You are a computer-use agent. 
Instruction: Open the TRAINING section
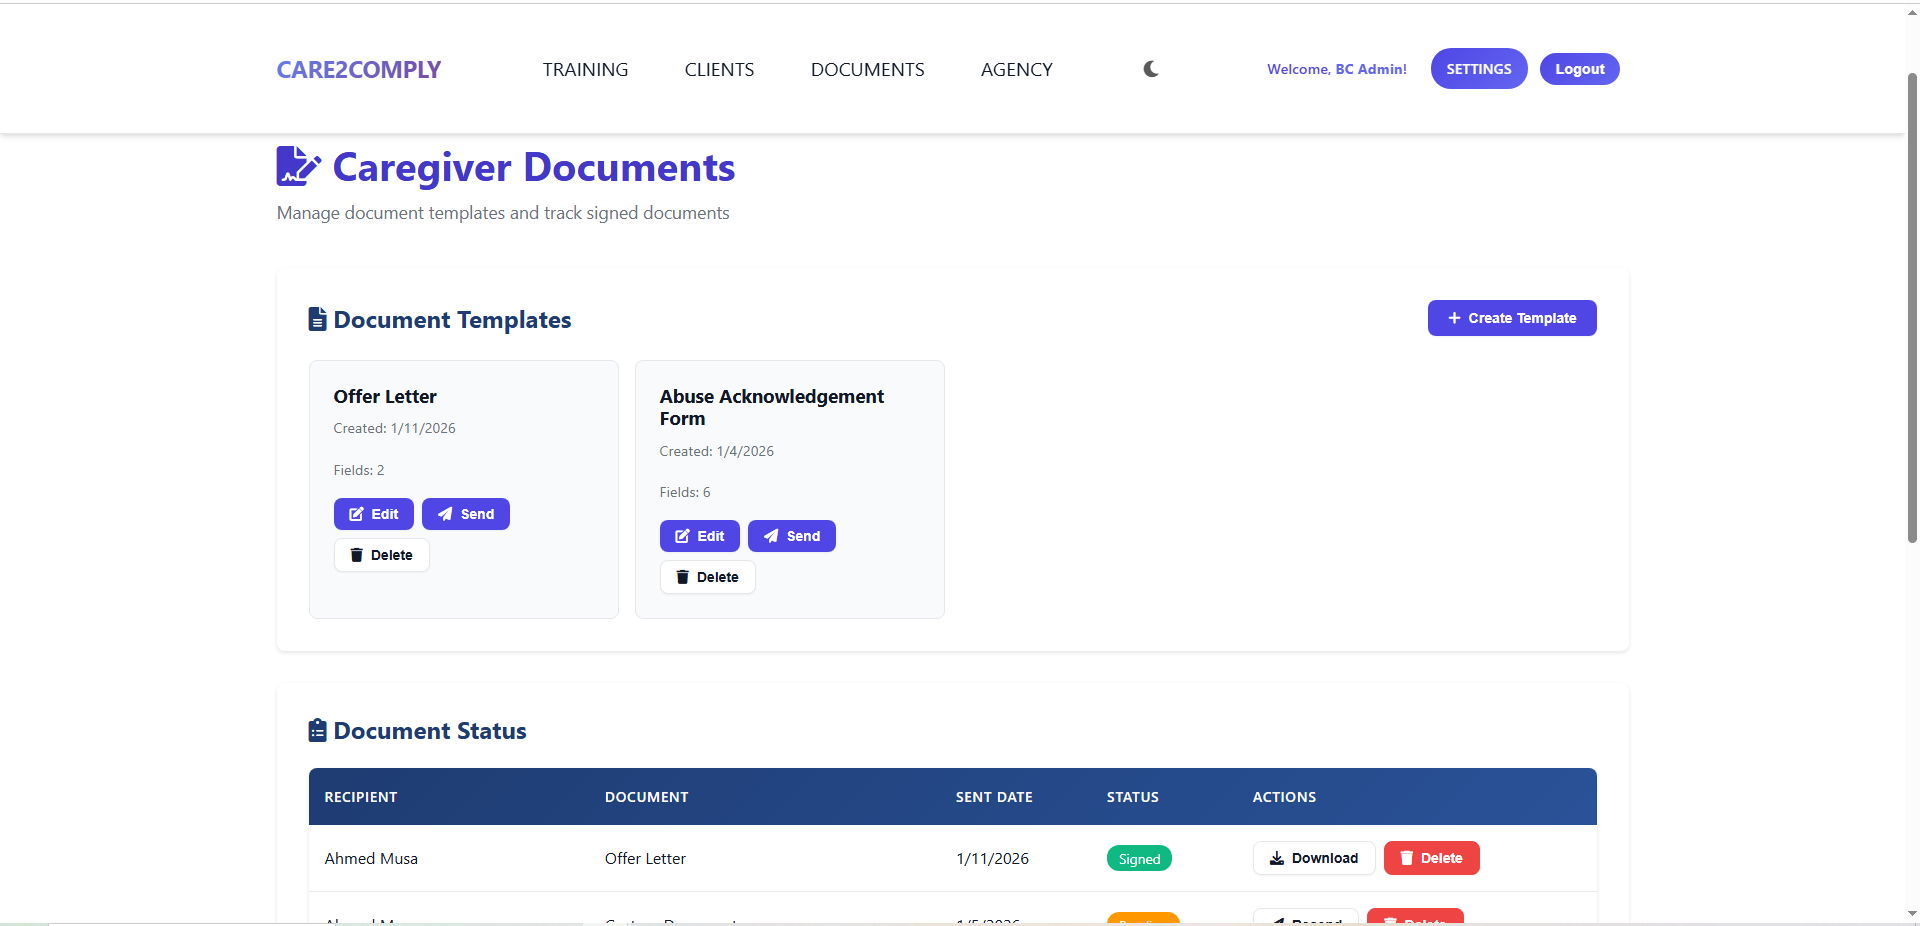[x=585, y=69]
